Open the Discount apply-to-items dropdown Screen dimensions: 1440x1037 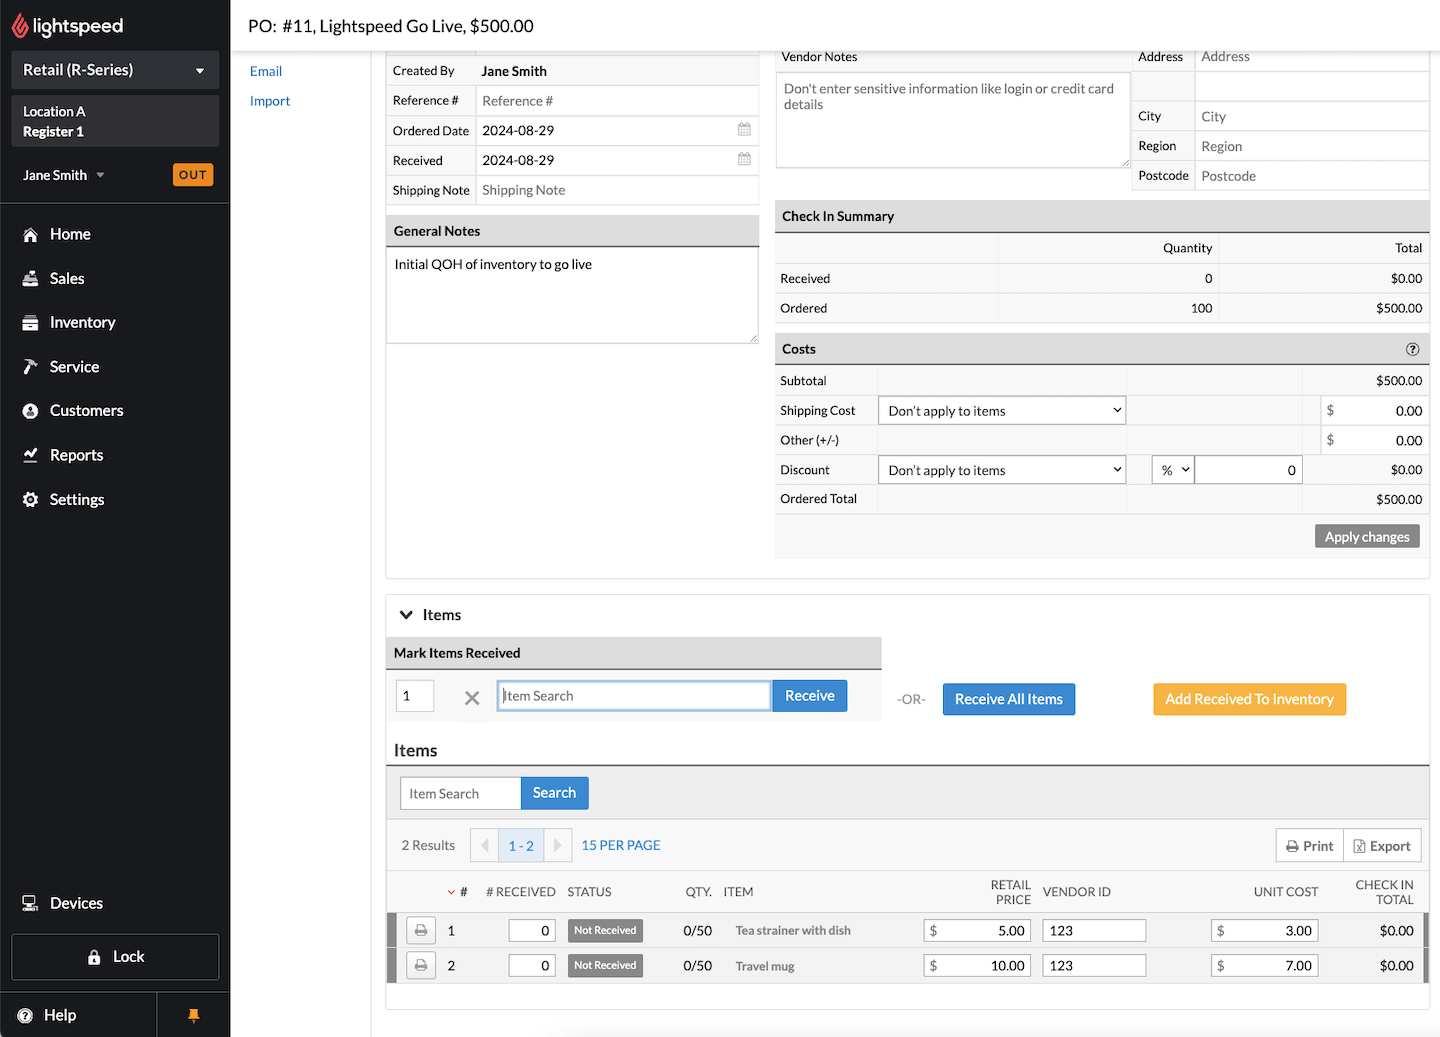point(1002,470)
